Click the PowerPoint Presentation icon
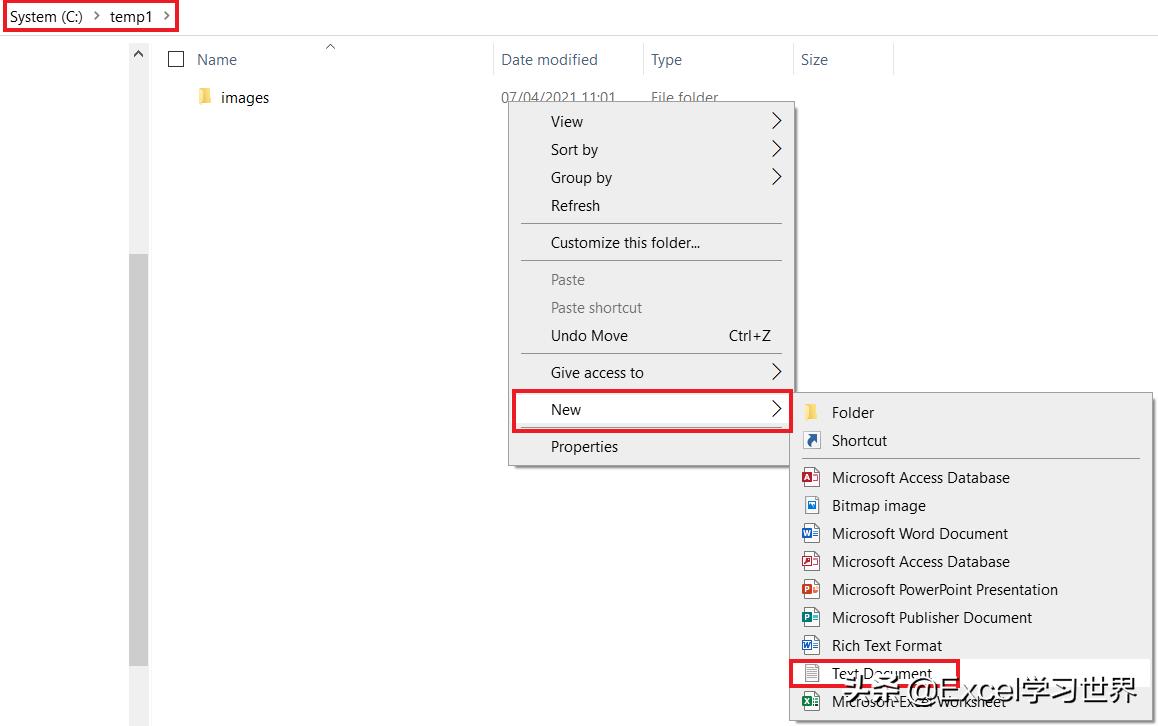1158x726 pixels. tap(812, 589)
